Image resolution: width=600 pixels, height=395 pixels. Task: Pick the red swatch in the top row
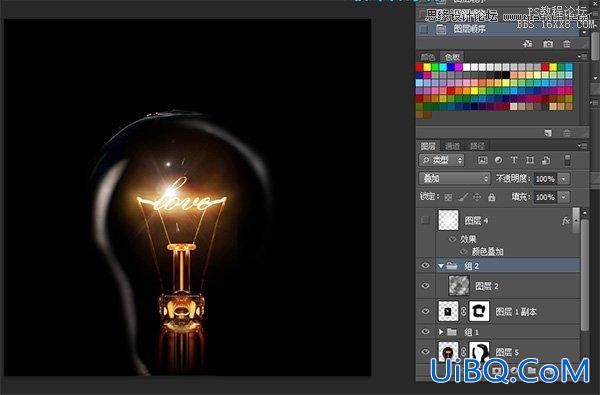click(x=419, y=67)
